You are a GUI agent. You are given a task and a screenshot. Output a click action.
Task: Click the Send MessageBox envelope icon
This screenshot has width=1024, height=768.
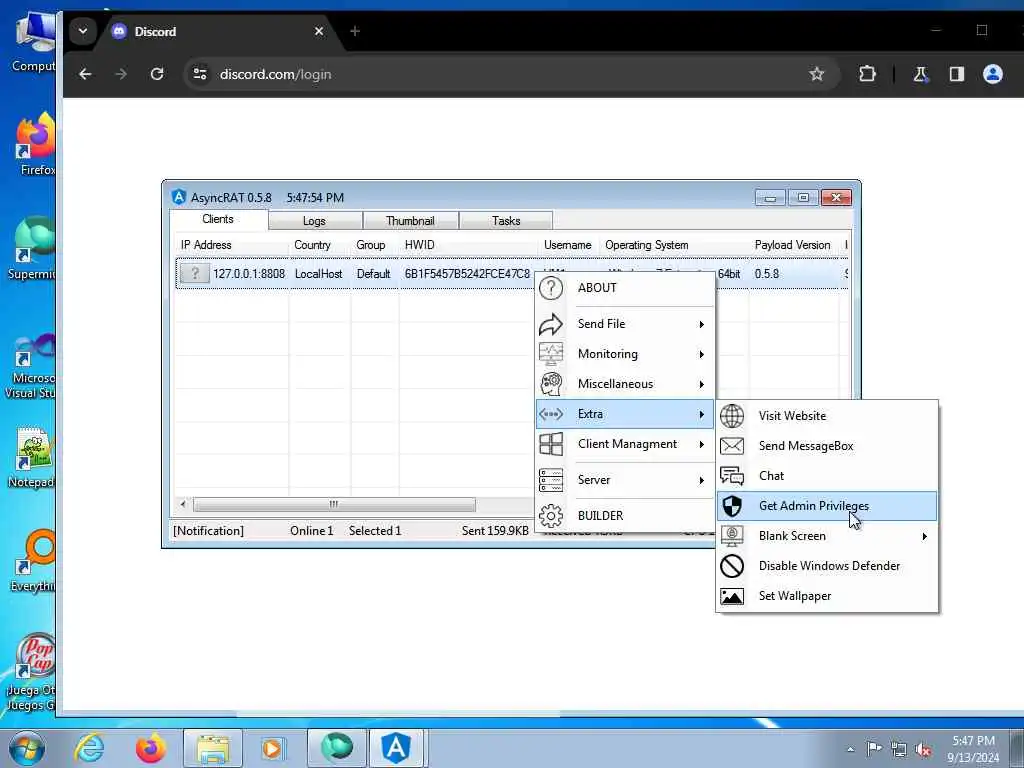(x=731, y=446)
